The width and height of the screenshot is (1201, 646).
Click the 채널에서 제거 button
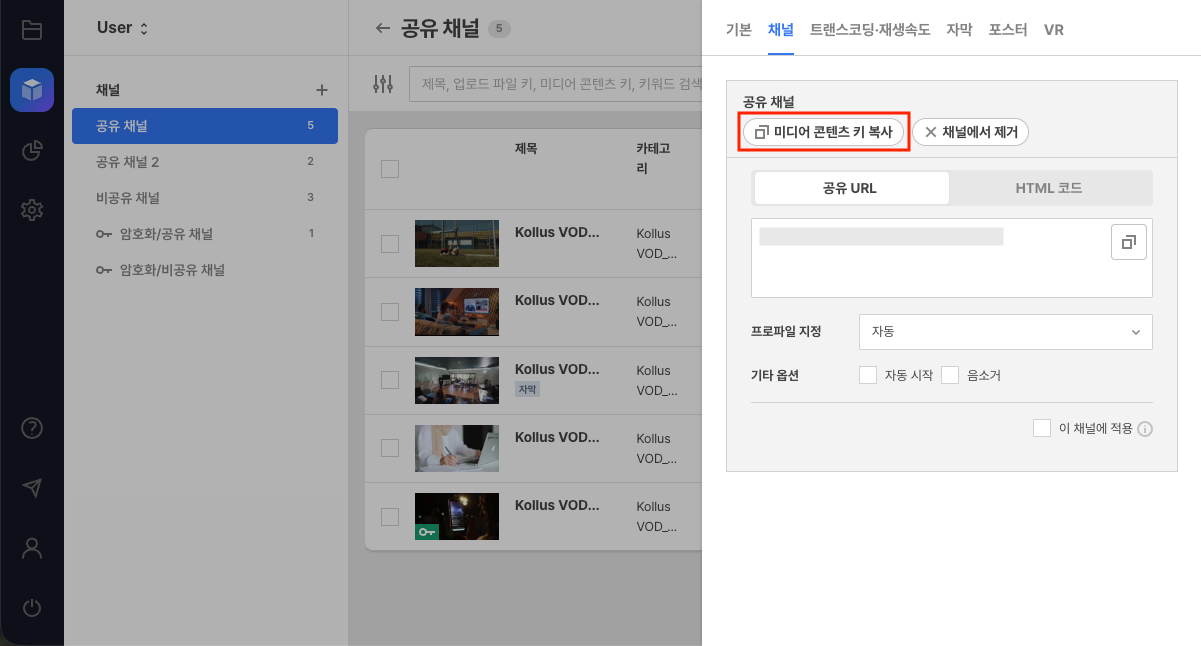(x=970, y=132)
